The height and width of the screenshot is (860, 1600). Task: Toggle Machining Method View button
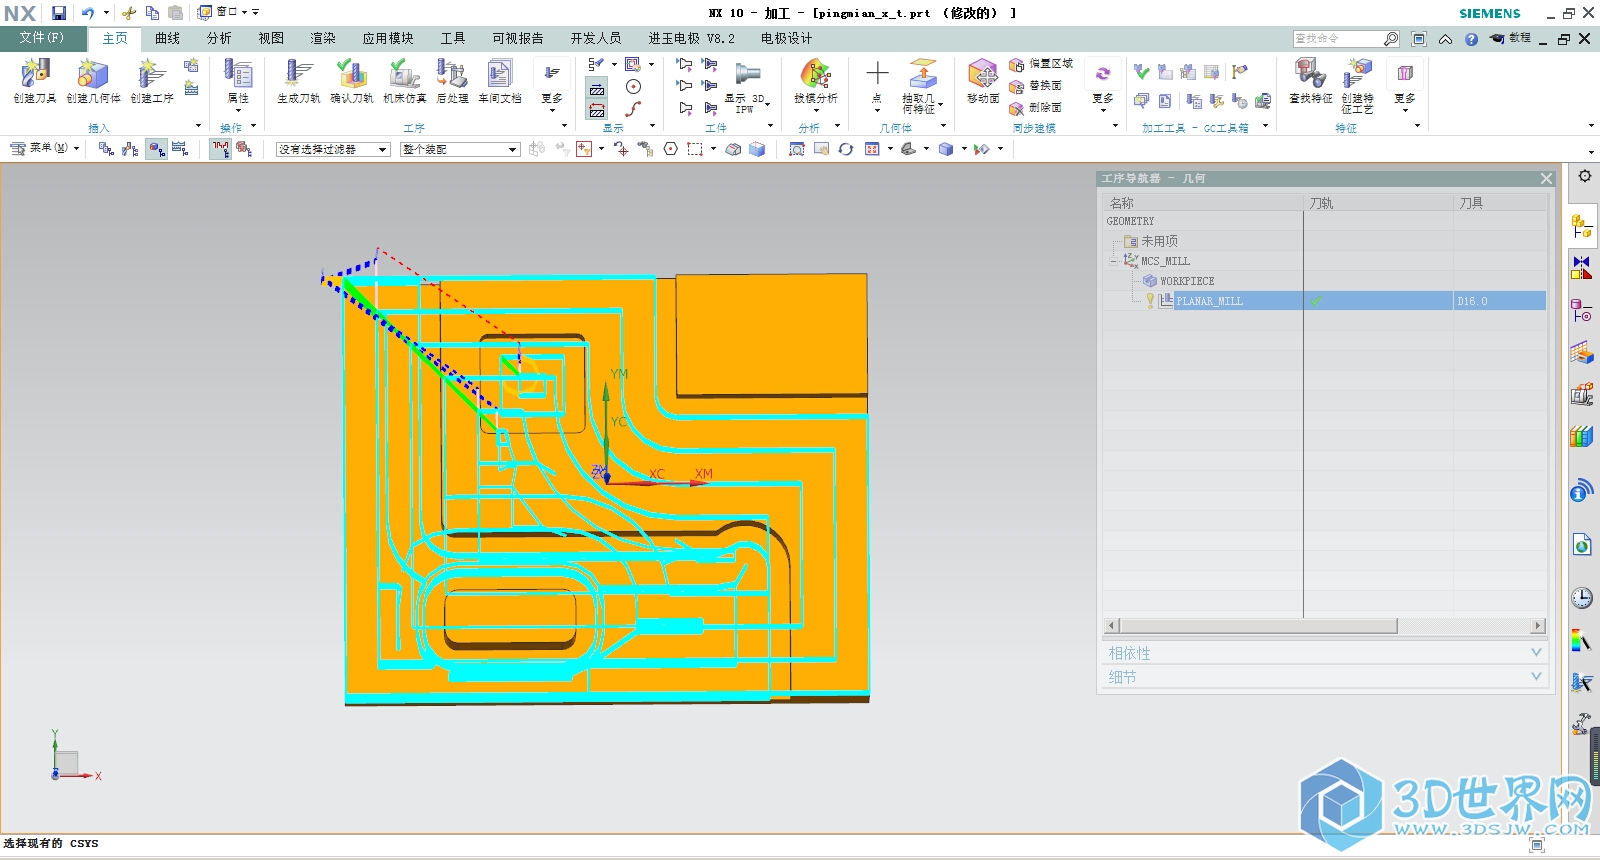click(180, 149)
